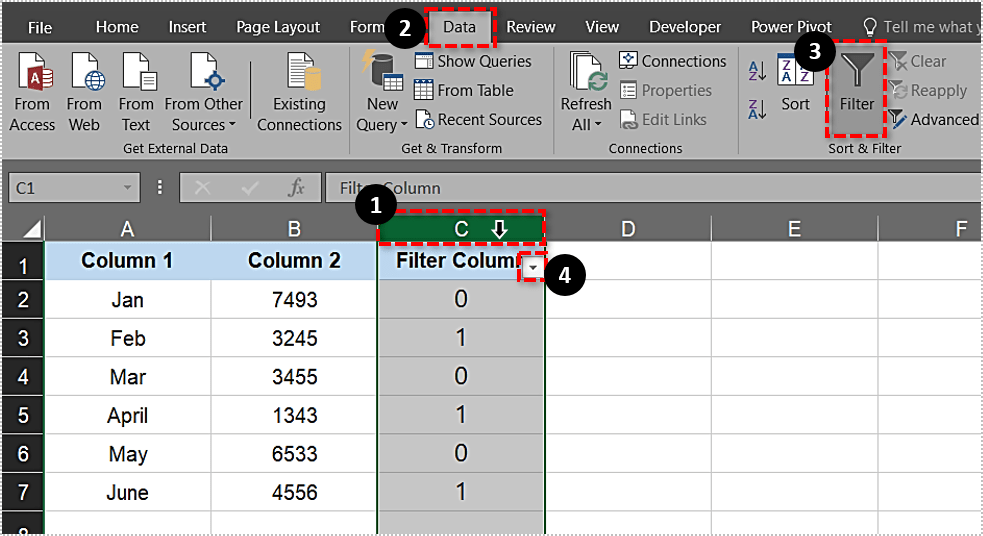Open Existing Connections

click(299, 92)
